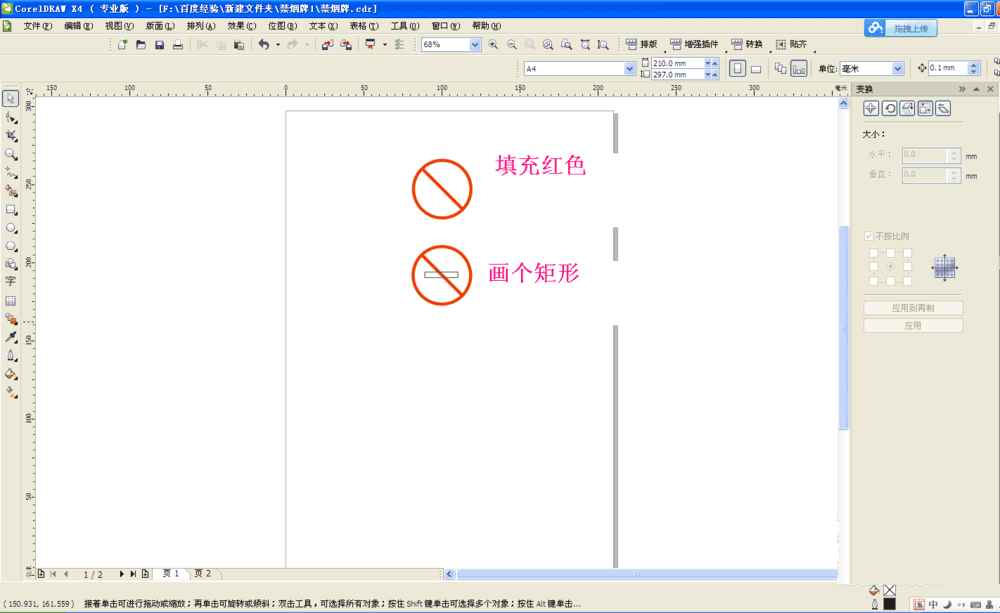Screen dimensions: 1000x613
Task: Toggle the 不按比例 checkbox
Action: point(869,236)
